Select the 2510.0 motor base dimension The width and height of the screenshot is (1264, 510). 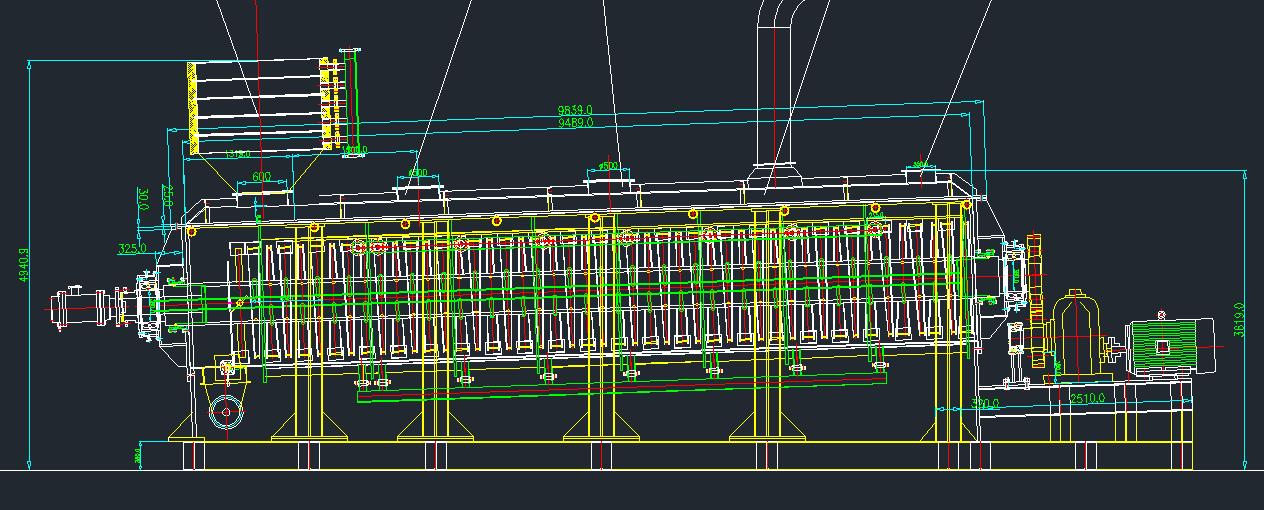click(x=1087, y=398)
